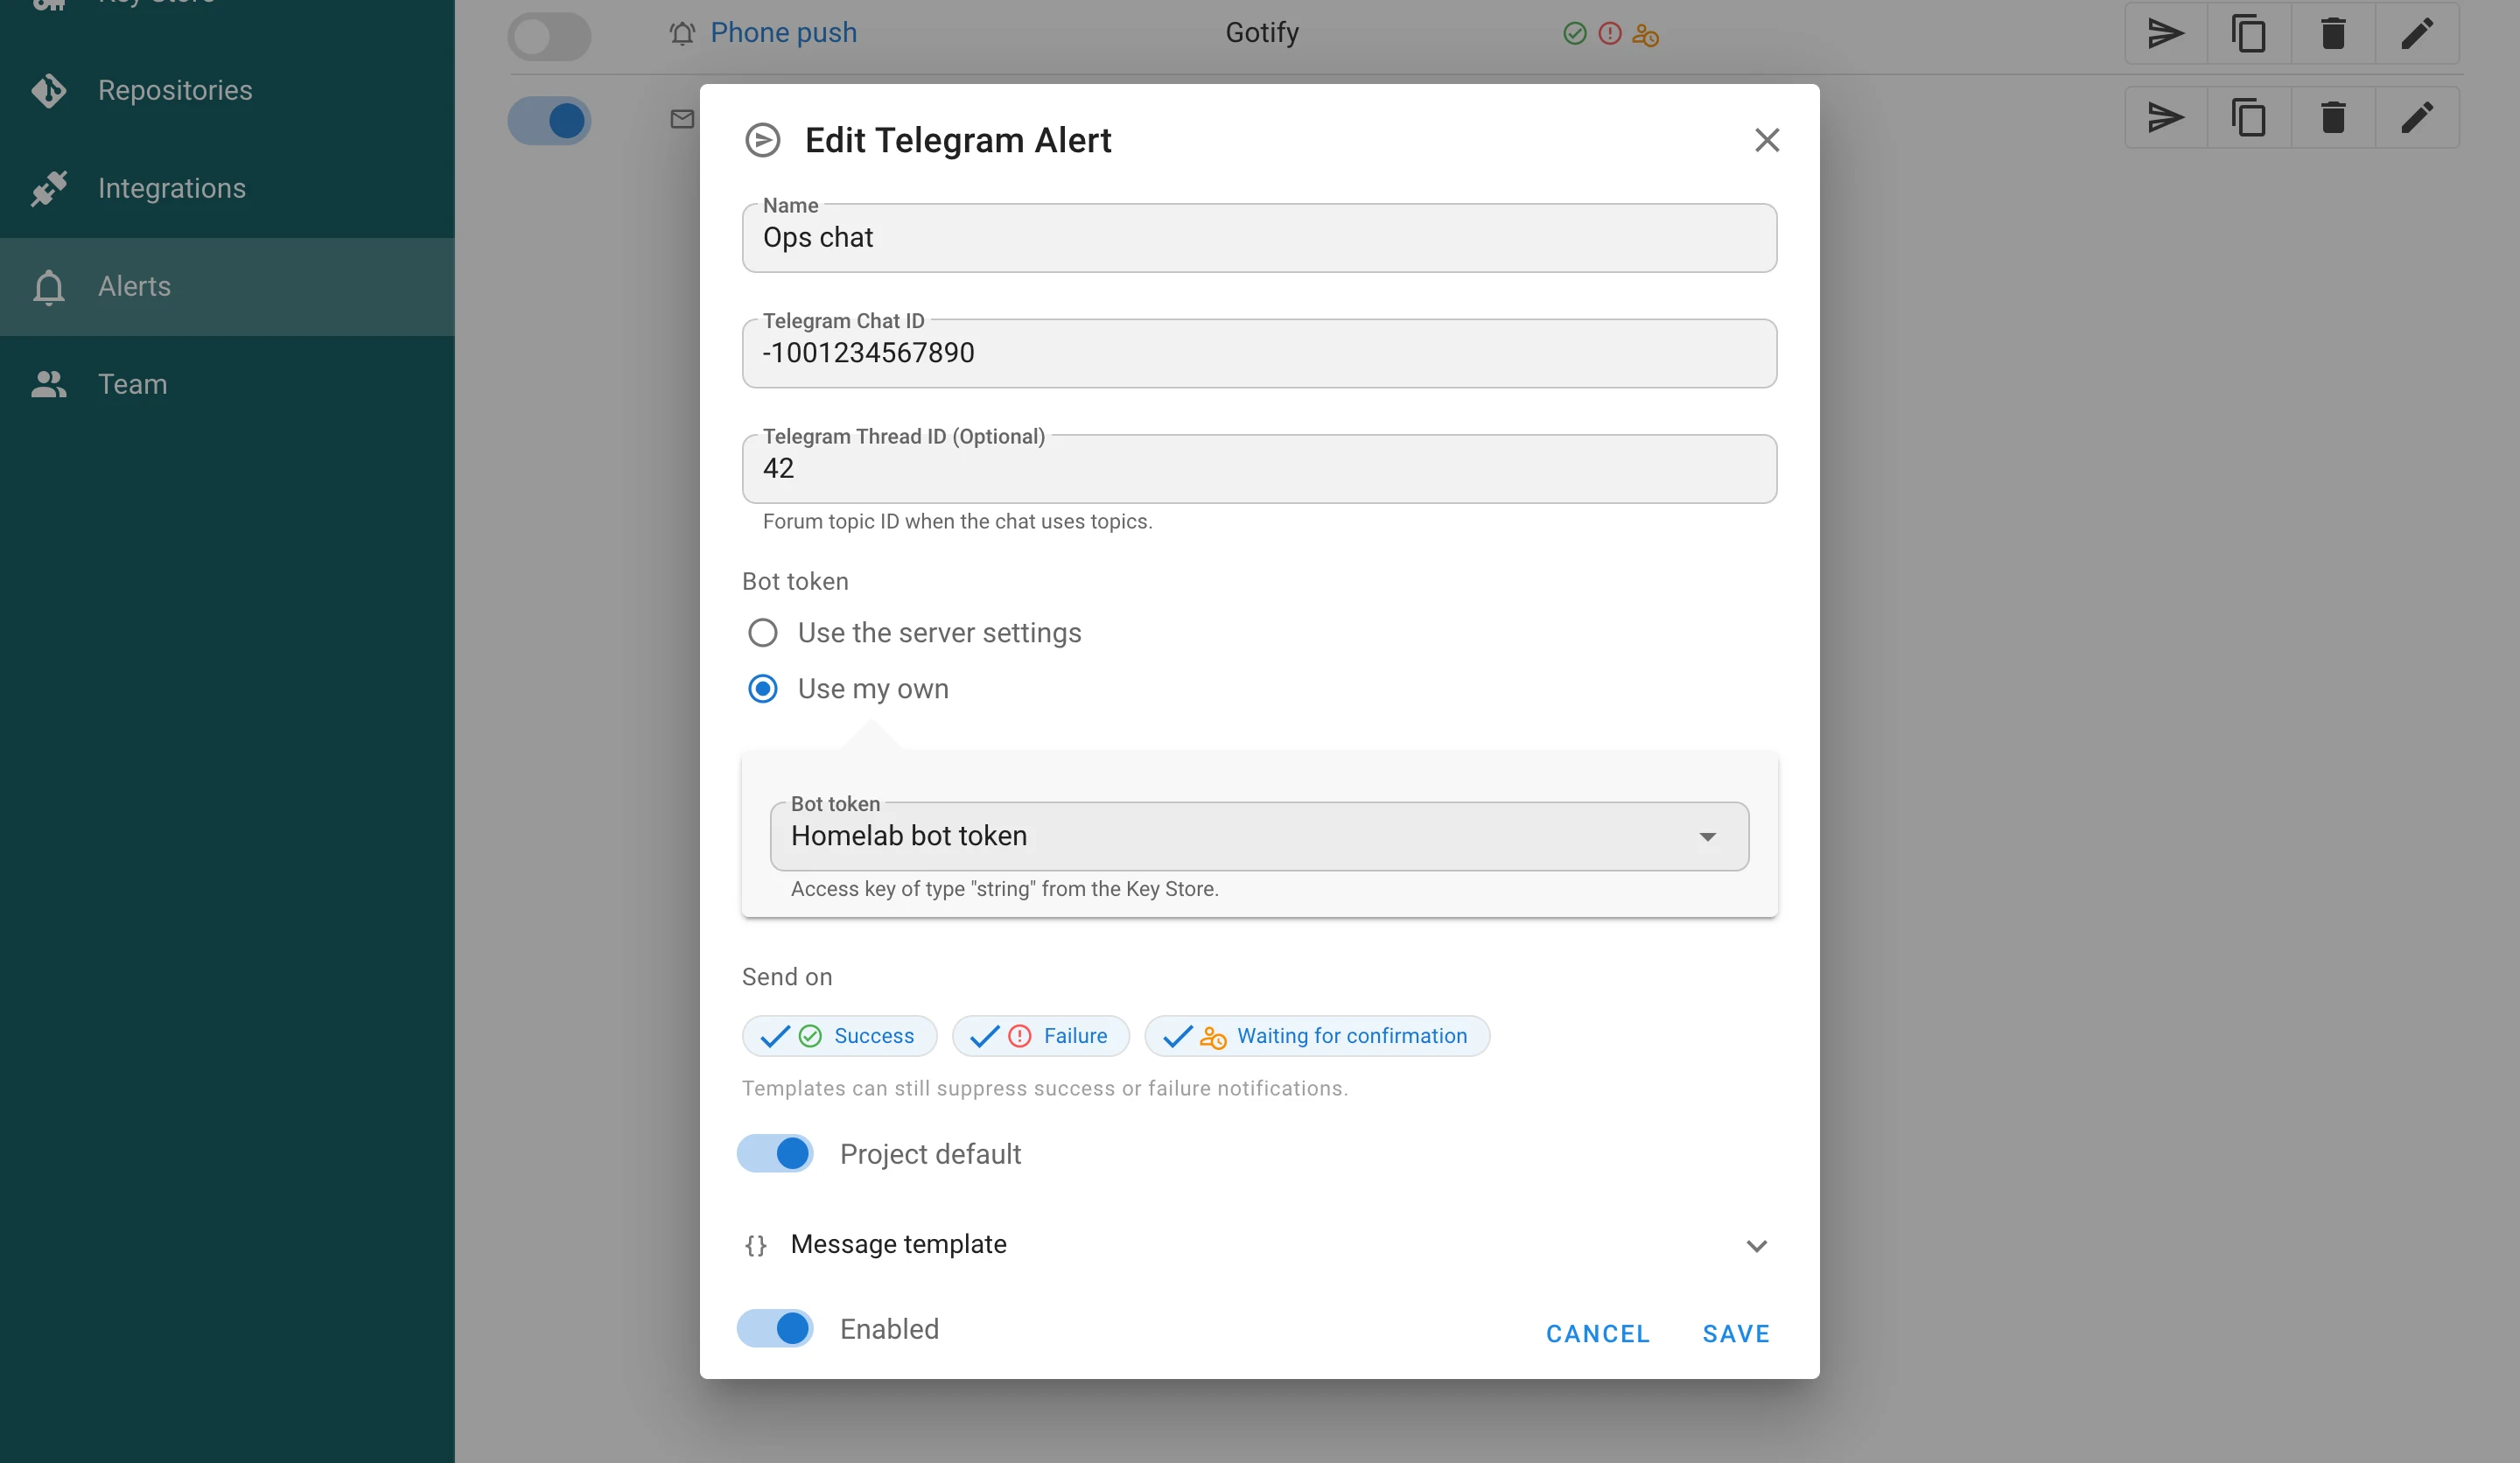
Task: Open Integrations in the sidebar
Action: tap(227, 188)
